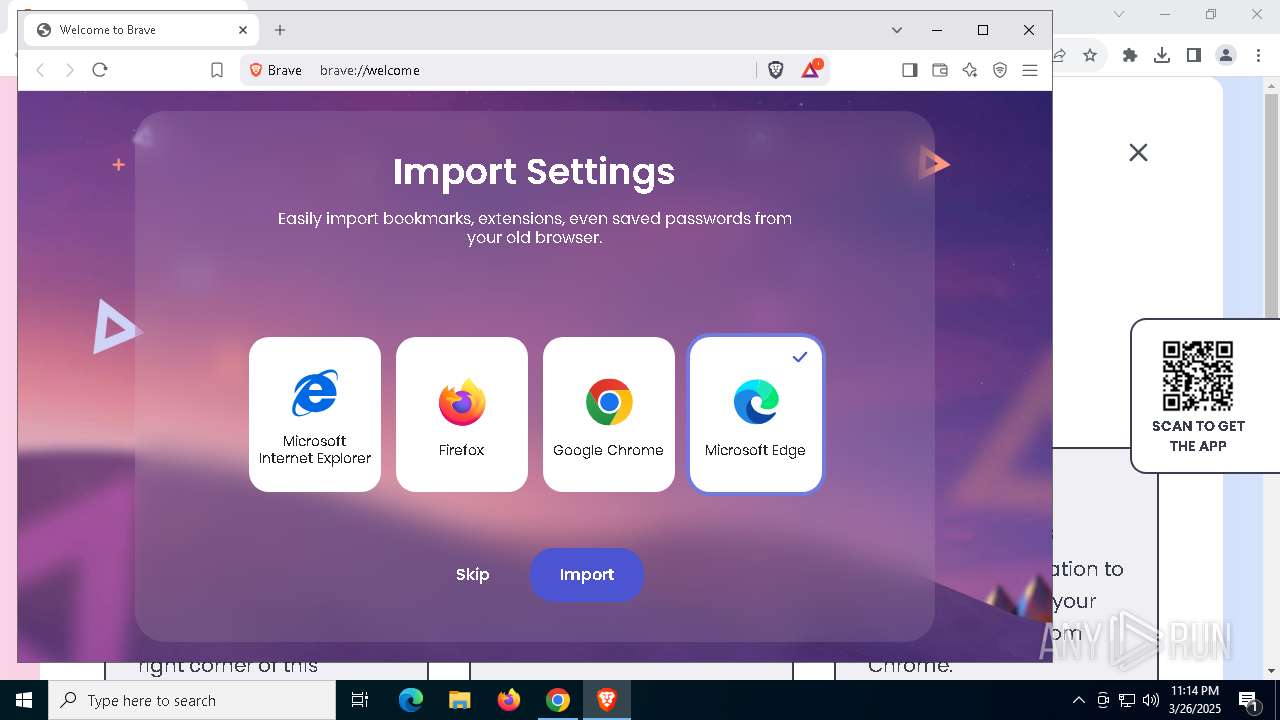
Task: Open a new Brave tab
Action: coord(280,30)
